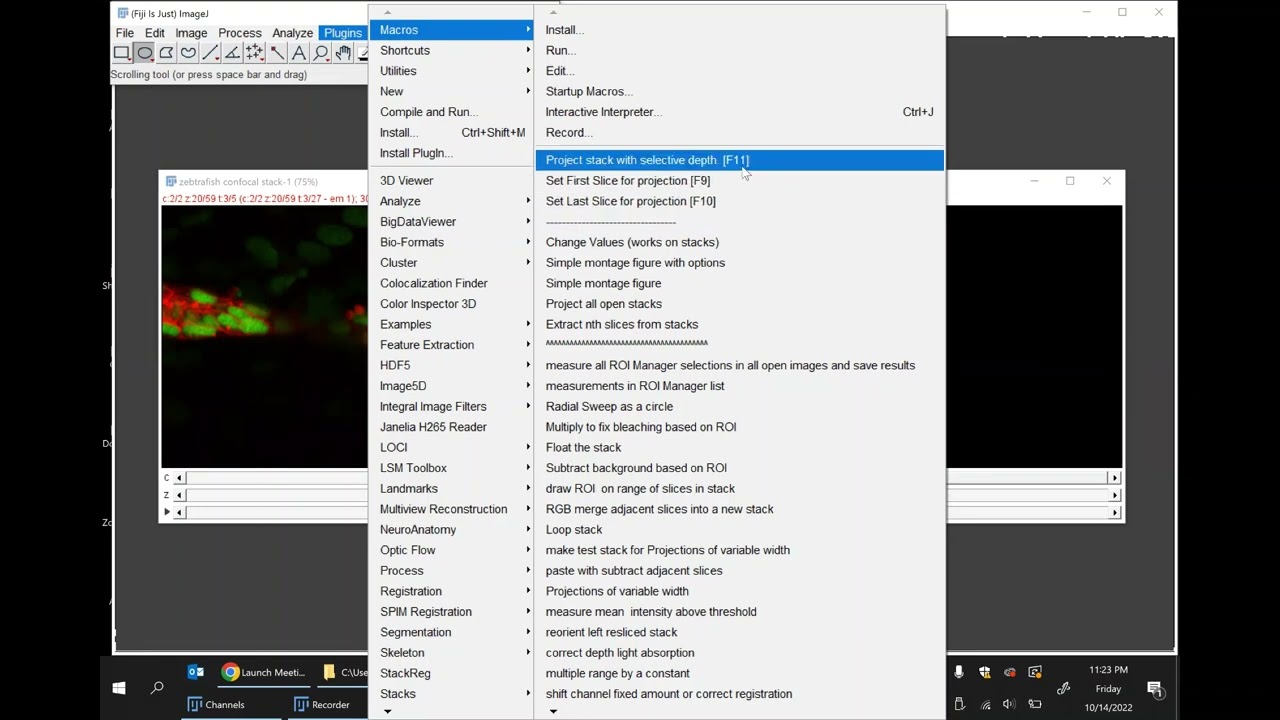The height and width of the screenshot is (720, 1280).
Task: Select the Freehand selection tool
Action: click(x=188, y=53)
